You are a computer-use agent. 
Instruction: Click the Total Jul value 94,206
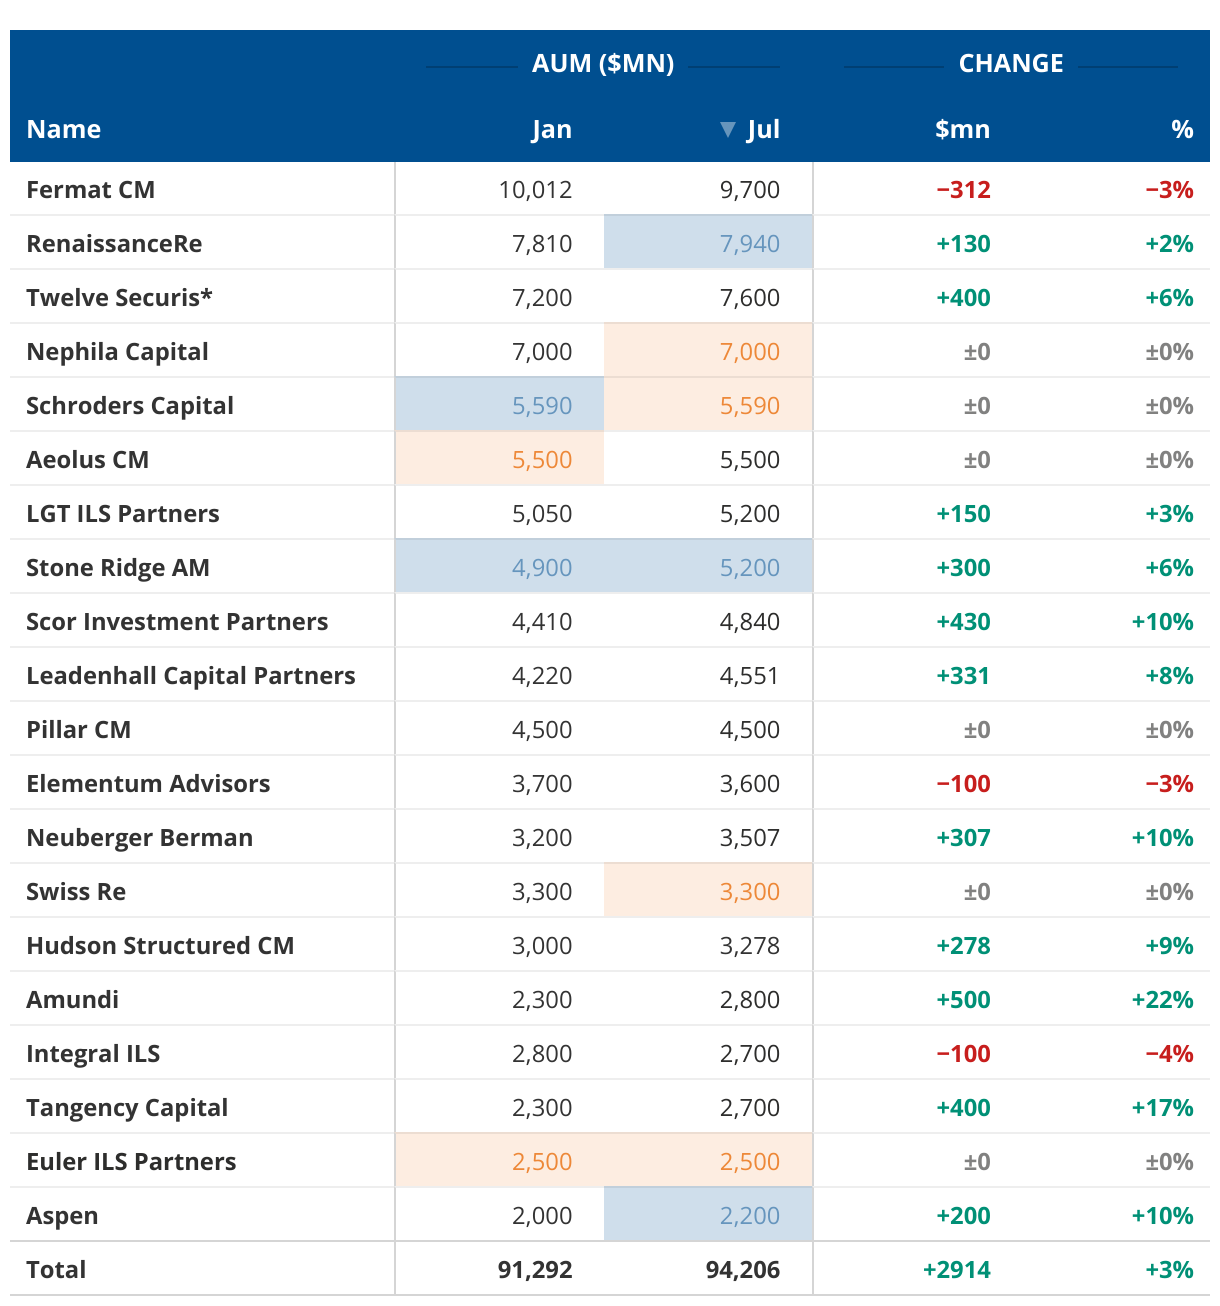[742, 1270]
